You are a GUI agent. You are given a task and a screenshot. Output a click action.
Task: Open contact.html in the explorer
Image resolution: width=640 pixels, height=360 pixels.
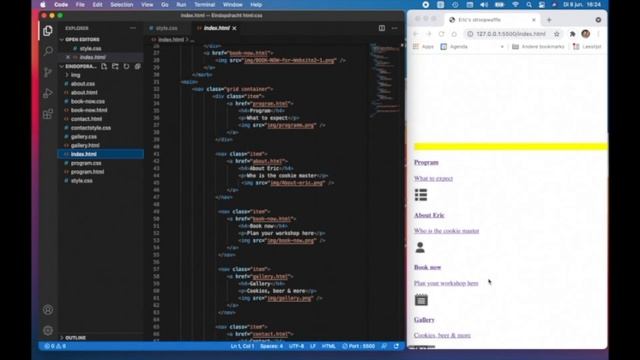click(x=87, y=119)
